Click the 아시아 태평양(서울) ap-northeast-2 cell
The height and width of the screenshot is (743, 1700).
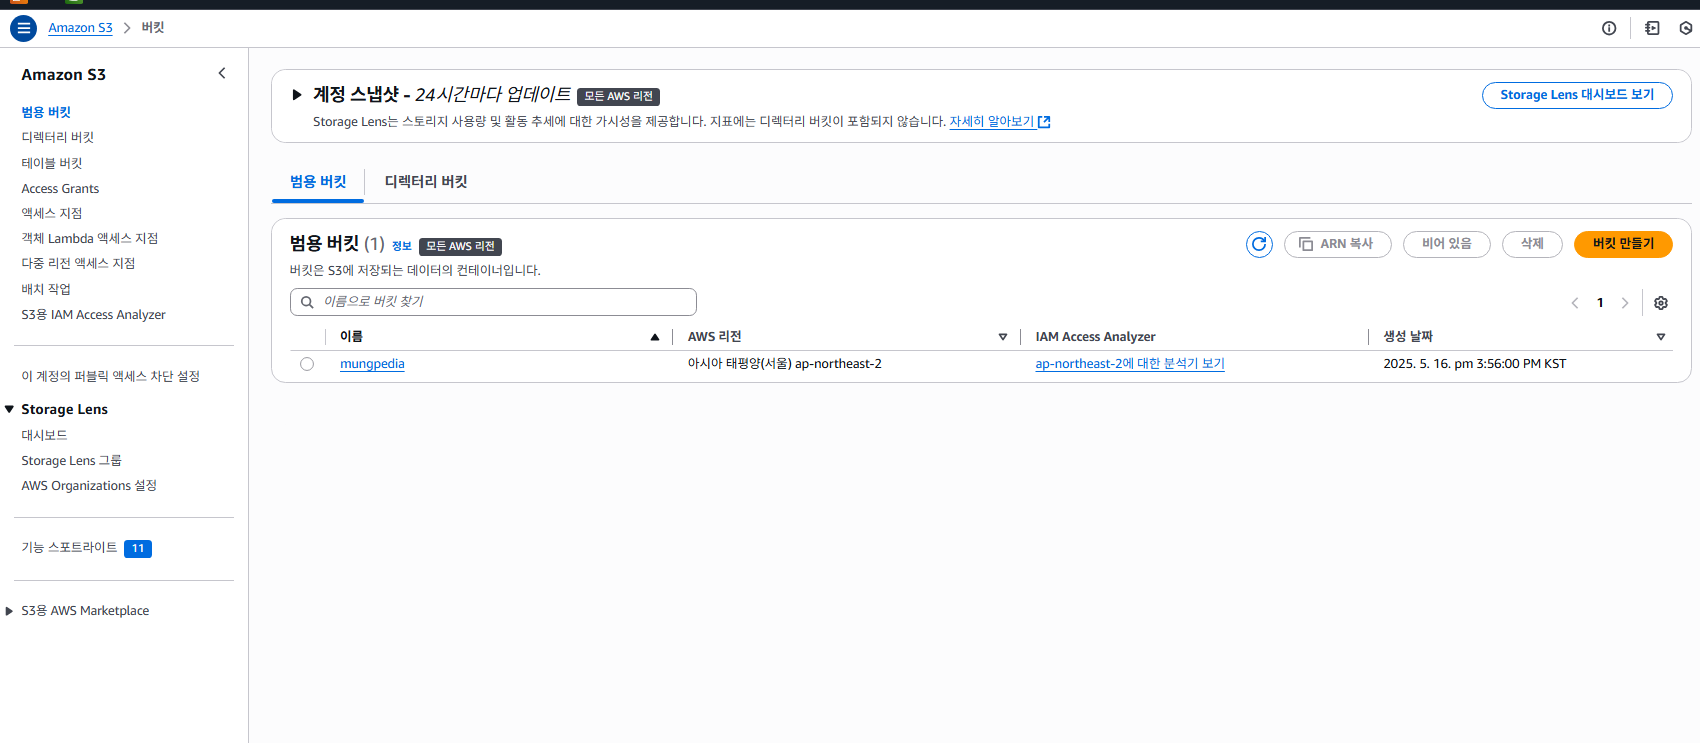pos(785,364)
